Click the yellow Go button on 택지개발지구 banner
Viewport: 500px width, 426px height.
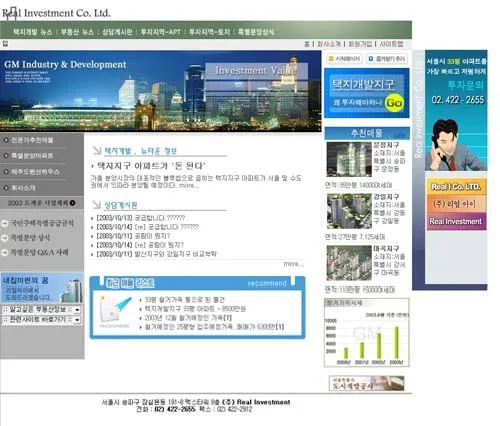pos(394,103)
